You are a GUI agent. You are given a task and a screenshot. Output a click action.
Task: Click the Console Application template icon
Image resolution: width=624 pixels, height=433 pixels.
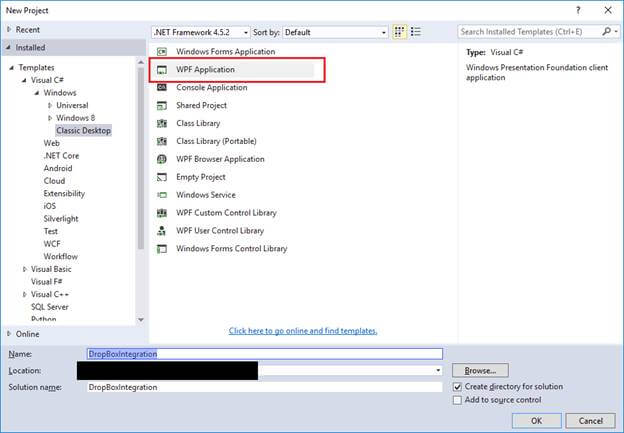point(162,87)
